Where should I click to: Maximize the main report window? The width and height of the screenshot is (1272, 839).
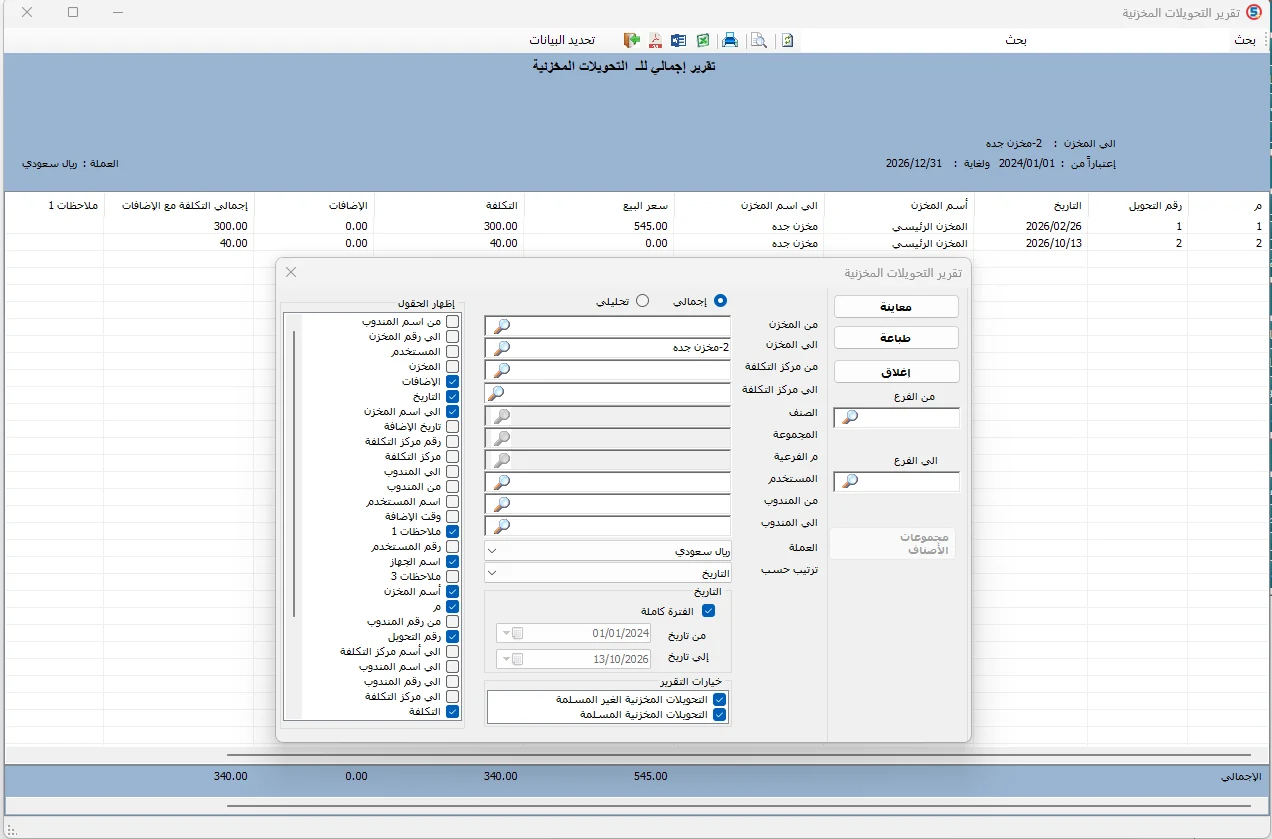click(x=73, y=12)
